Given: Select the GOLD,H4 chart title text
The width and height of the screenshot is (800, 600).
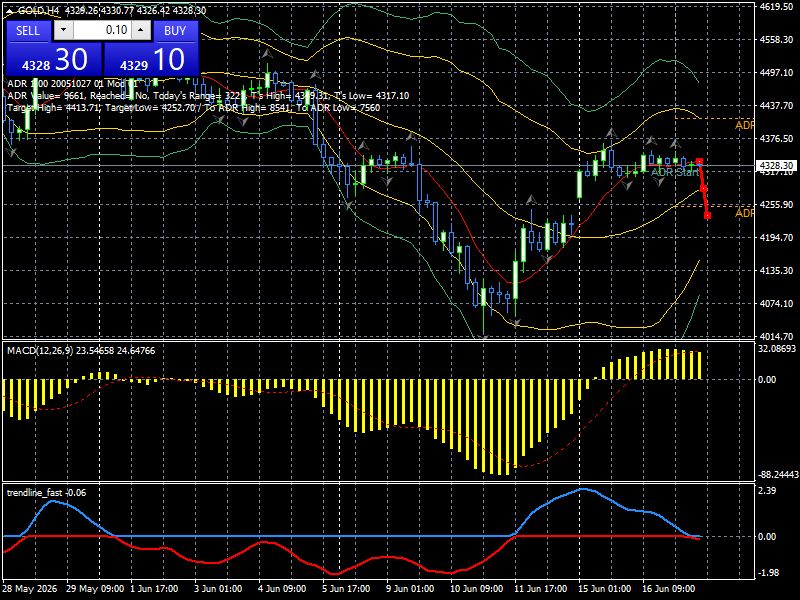Looking at the screenshot, I should 38,11.
